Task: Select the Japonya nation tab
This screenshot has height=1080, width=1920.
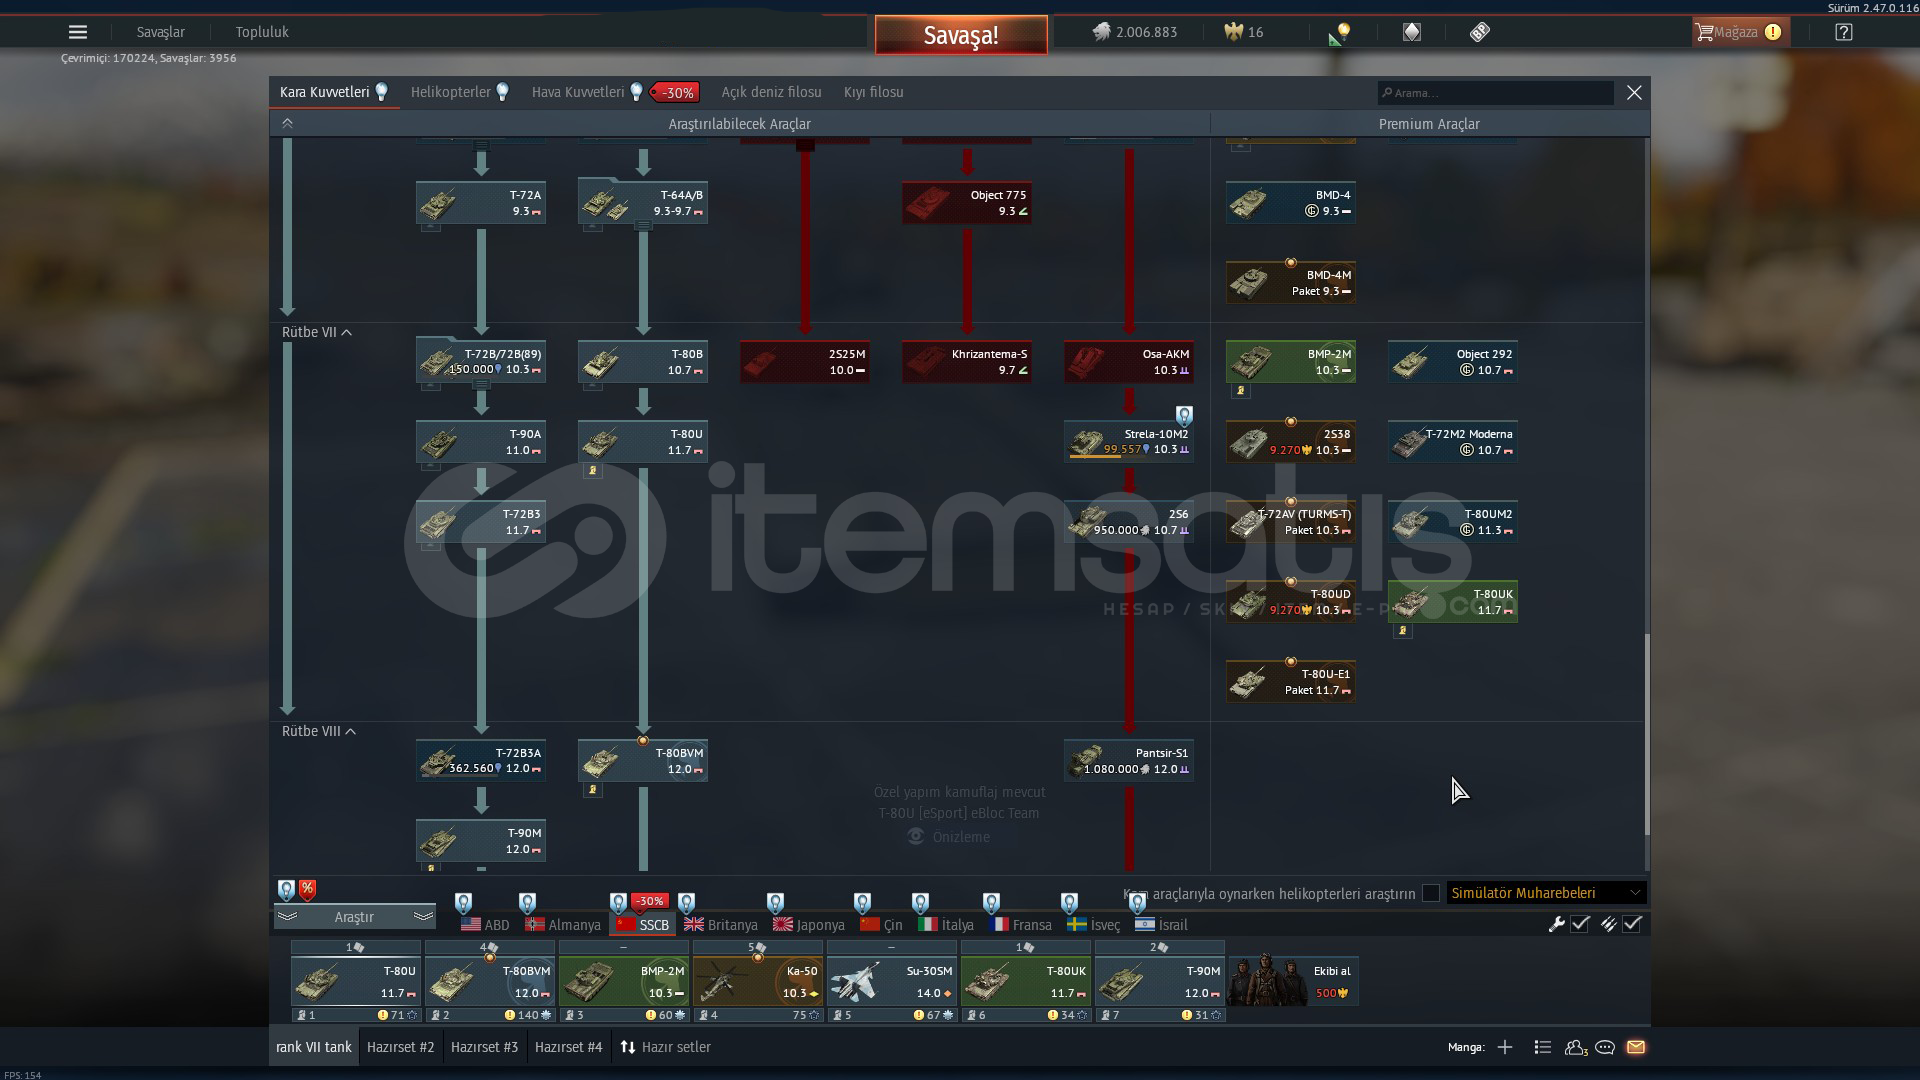Action: [809, 925]
